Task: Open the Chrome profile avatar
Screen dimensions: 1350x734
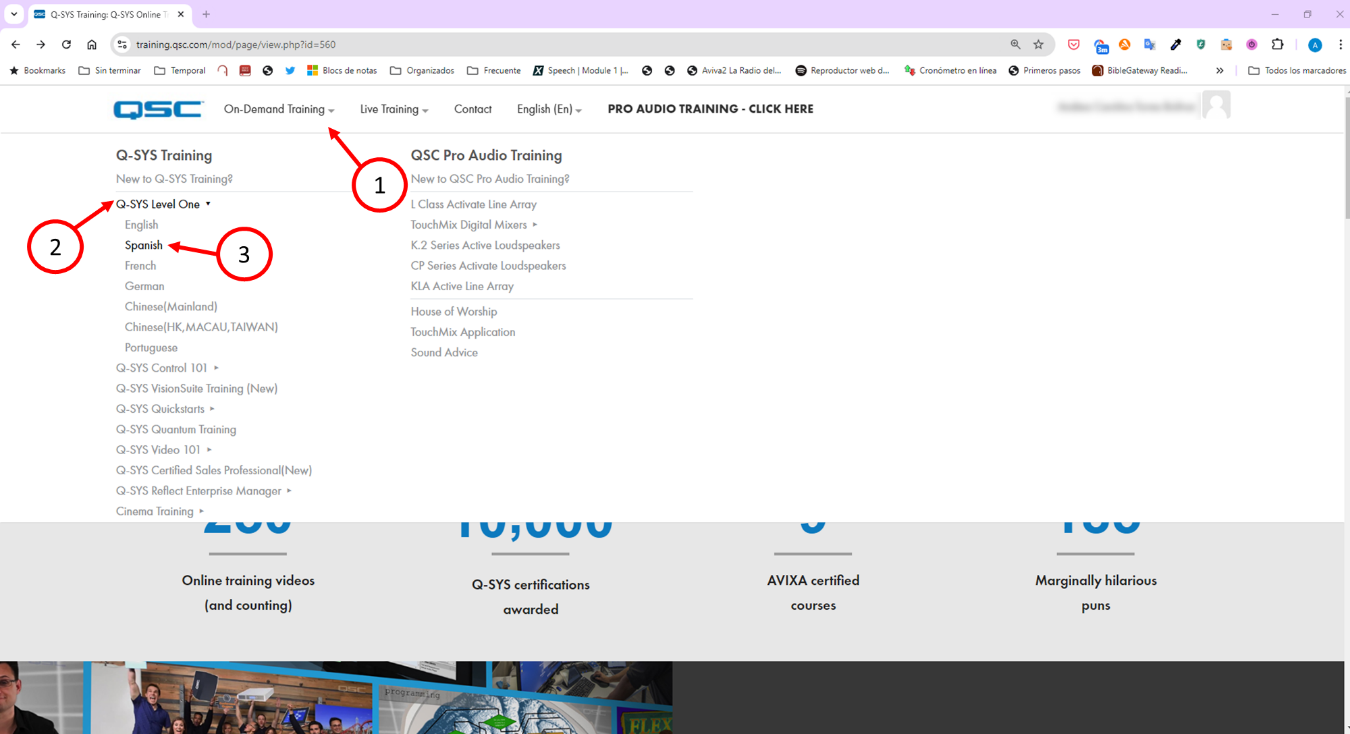Action: [1315, 45]
